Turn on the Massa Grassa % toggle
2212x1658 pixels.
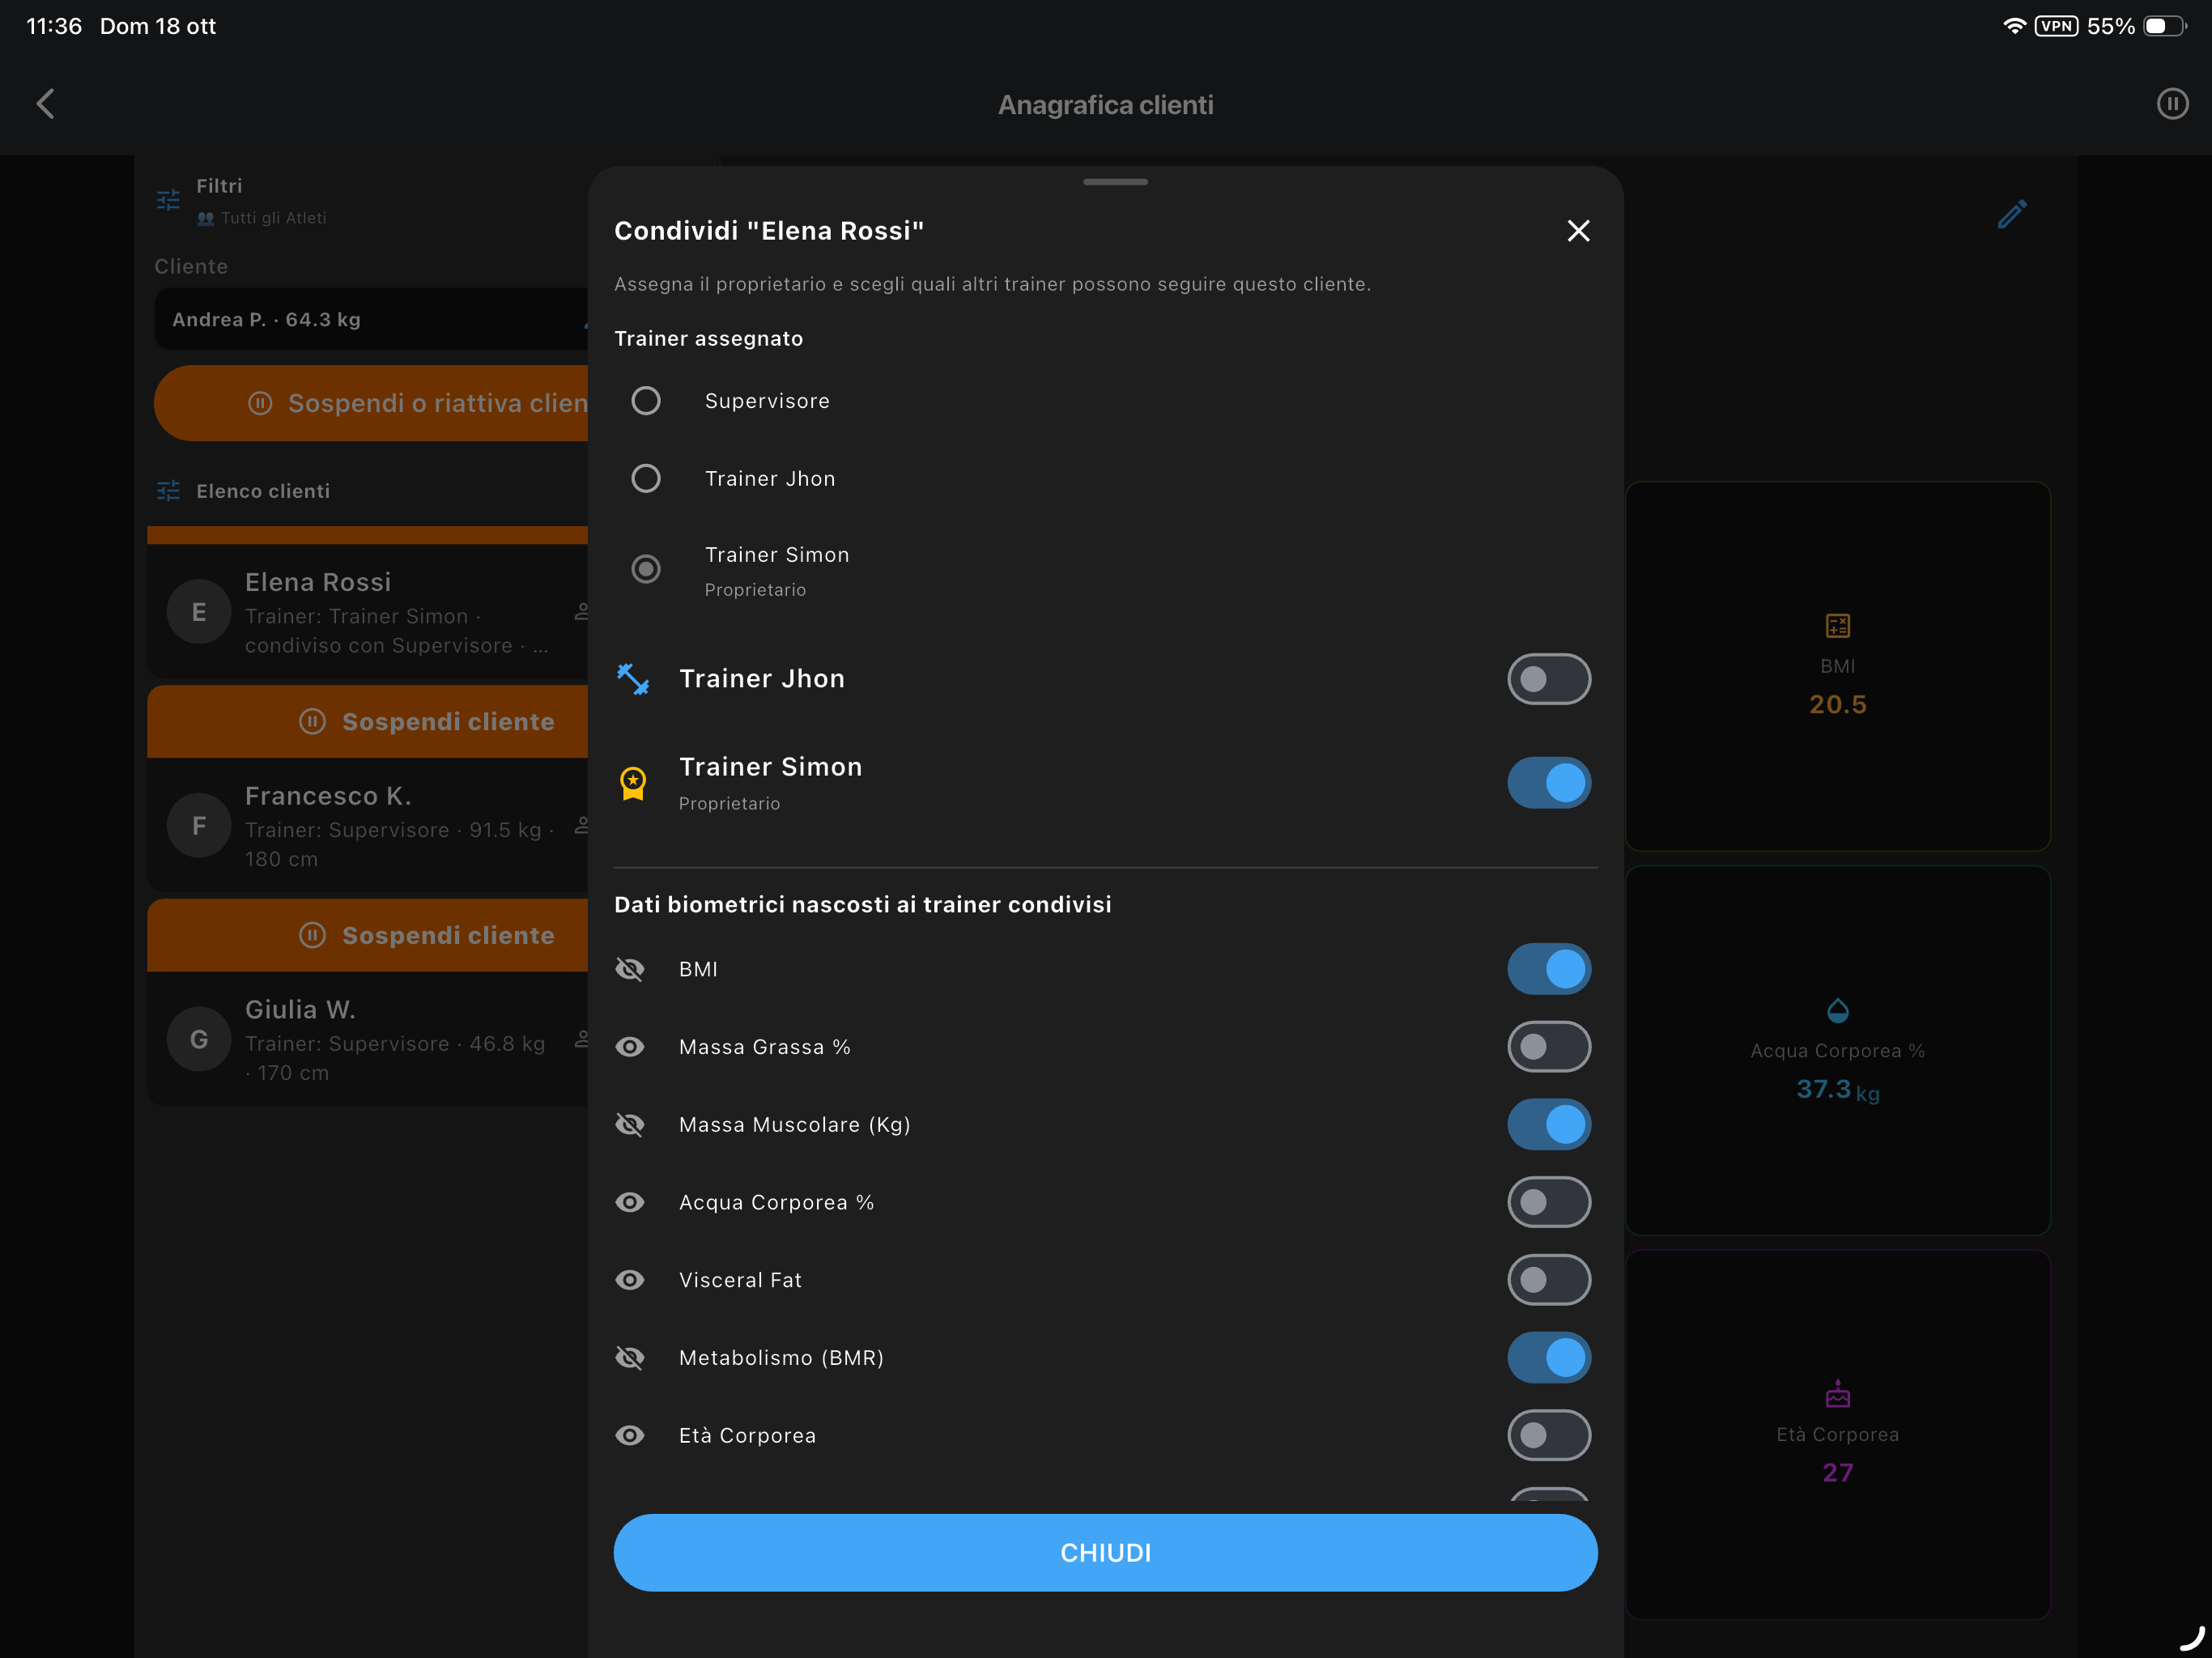click(x=1549, y=1047)
